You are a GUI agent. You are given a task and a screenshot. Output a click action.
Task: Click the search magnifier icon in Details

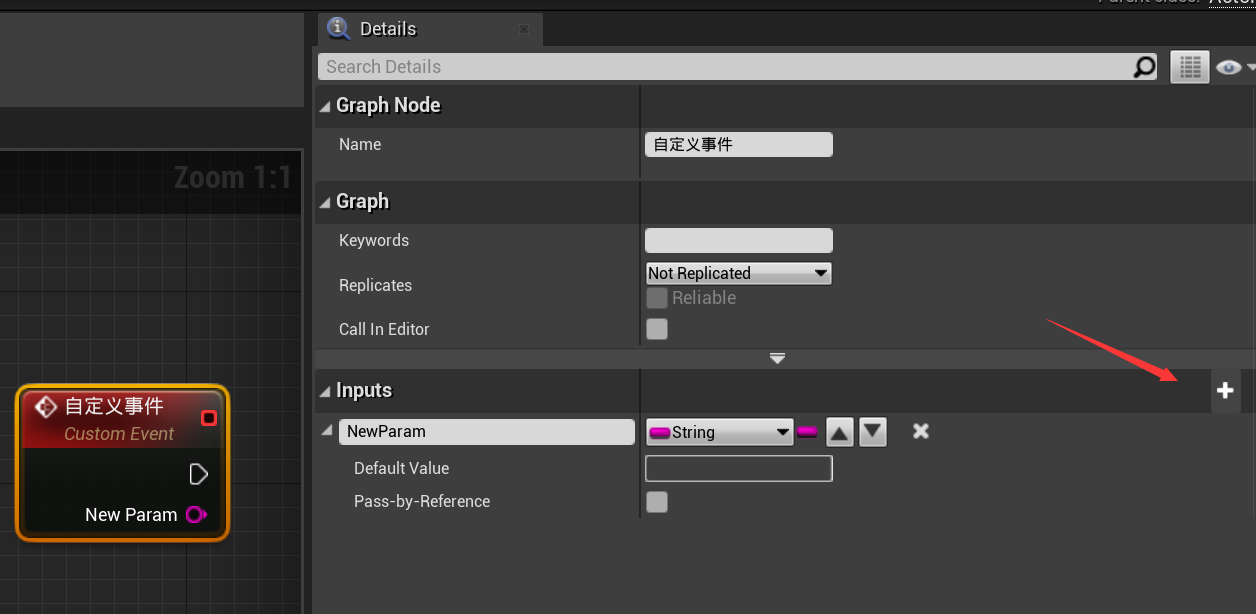[x=1143, y=67]
